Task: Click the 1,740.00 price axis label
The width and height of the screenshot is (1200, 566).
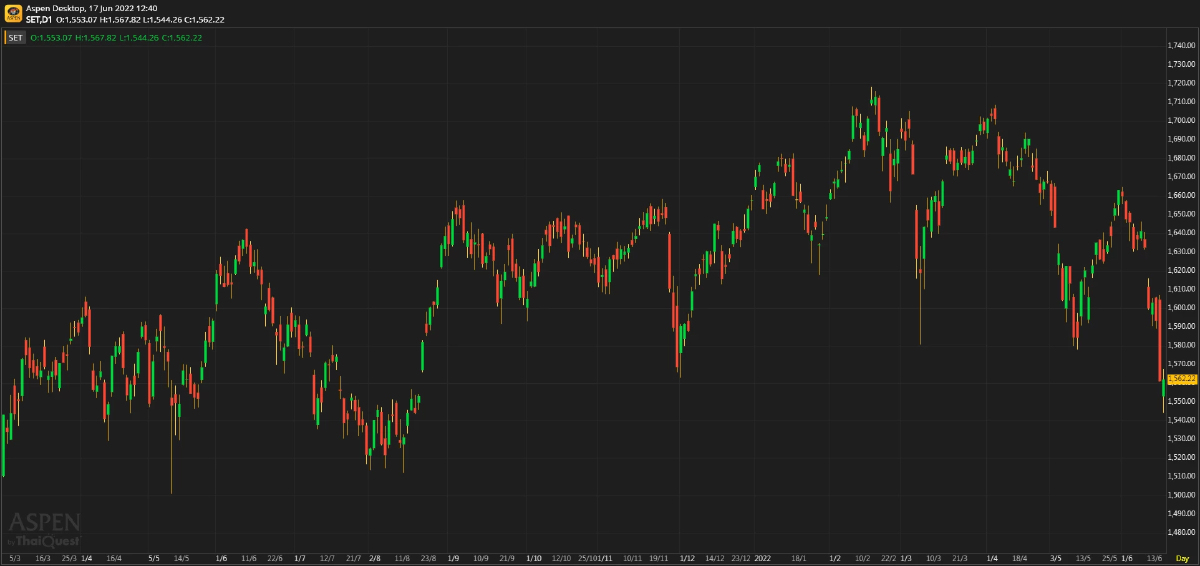Action: (1183, 45)
